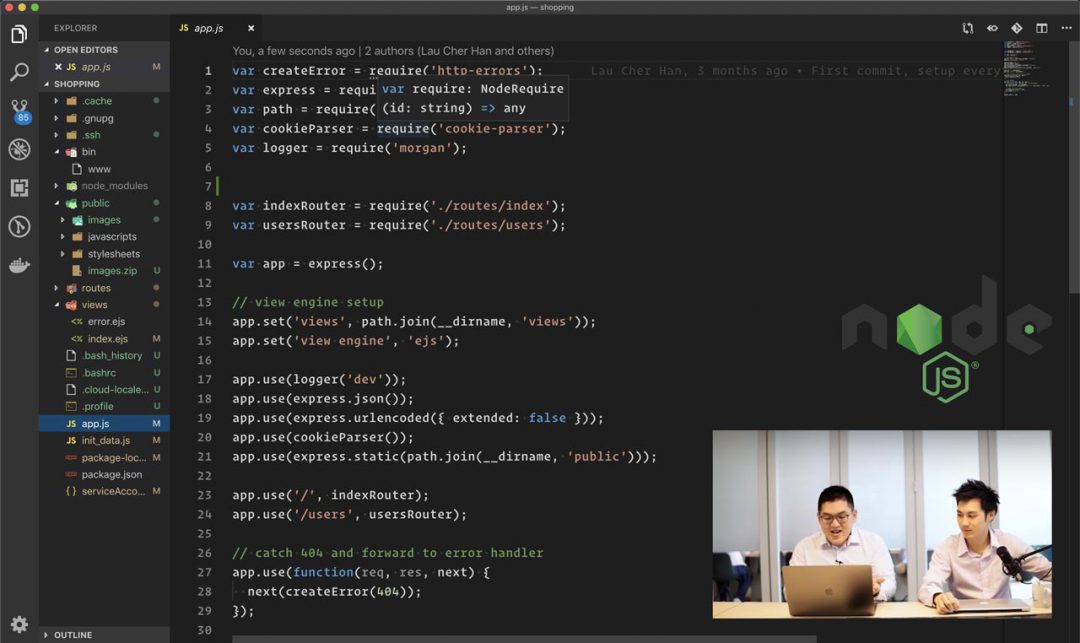This screenshot has height=643, width=1080.
Task: Expand the images folder
Action: point(104,220)
